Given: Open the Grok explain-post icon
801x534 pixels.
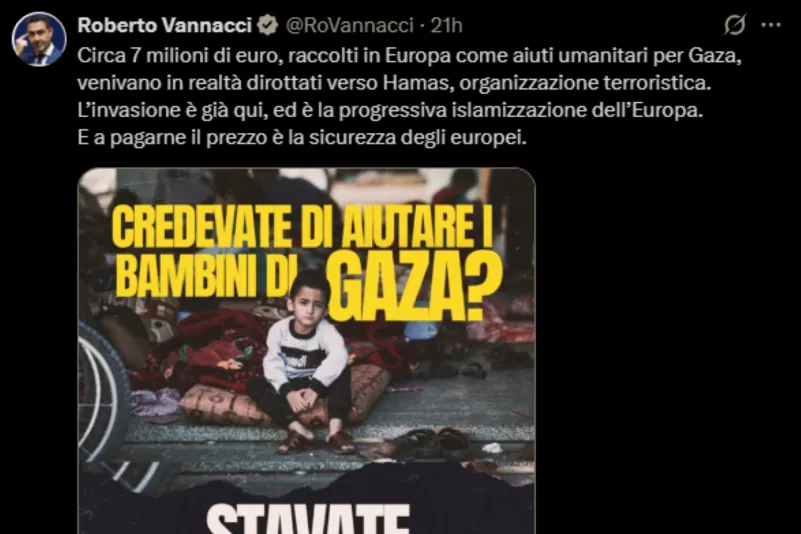Looking at the screenshot, I should pyautogui.click(x=735, y=24).
